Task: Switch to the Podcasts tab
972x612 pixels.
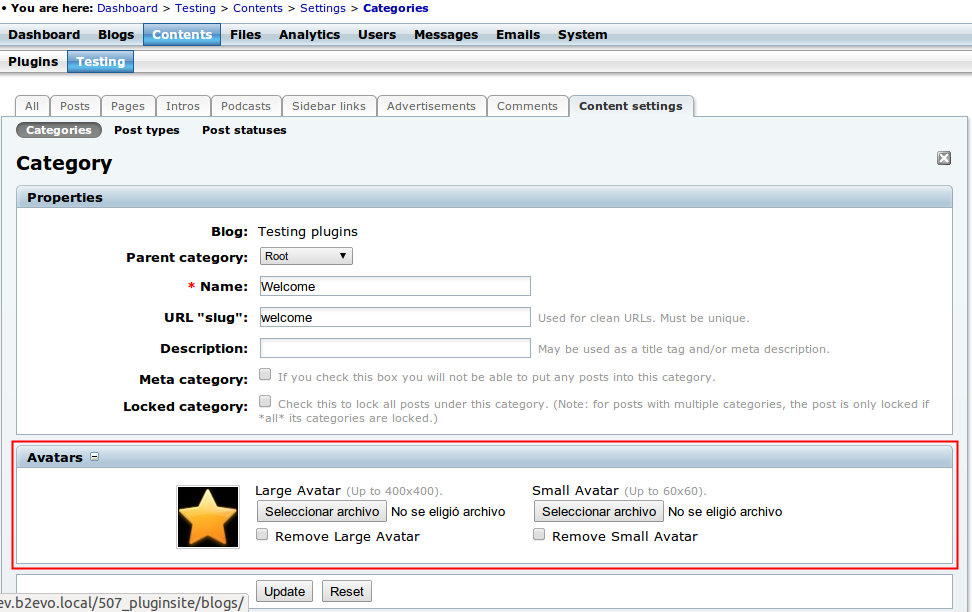Action: (x=245, y=106)
